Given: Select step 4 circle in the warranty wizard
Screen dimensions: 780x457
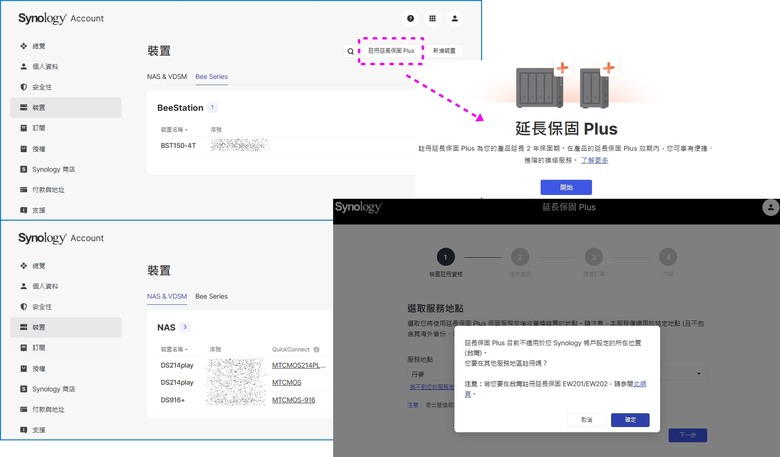Looking at the screenshot, I should pos(668,257).
